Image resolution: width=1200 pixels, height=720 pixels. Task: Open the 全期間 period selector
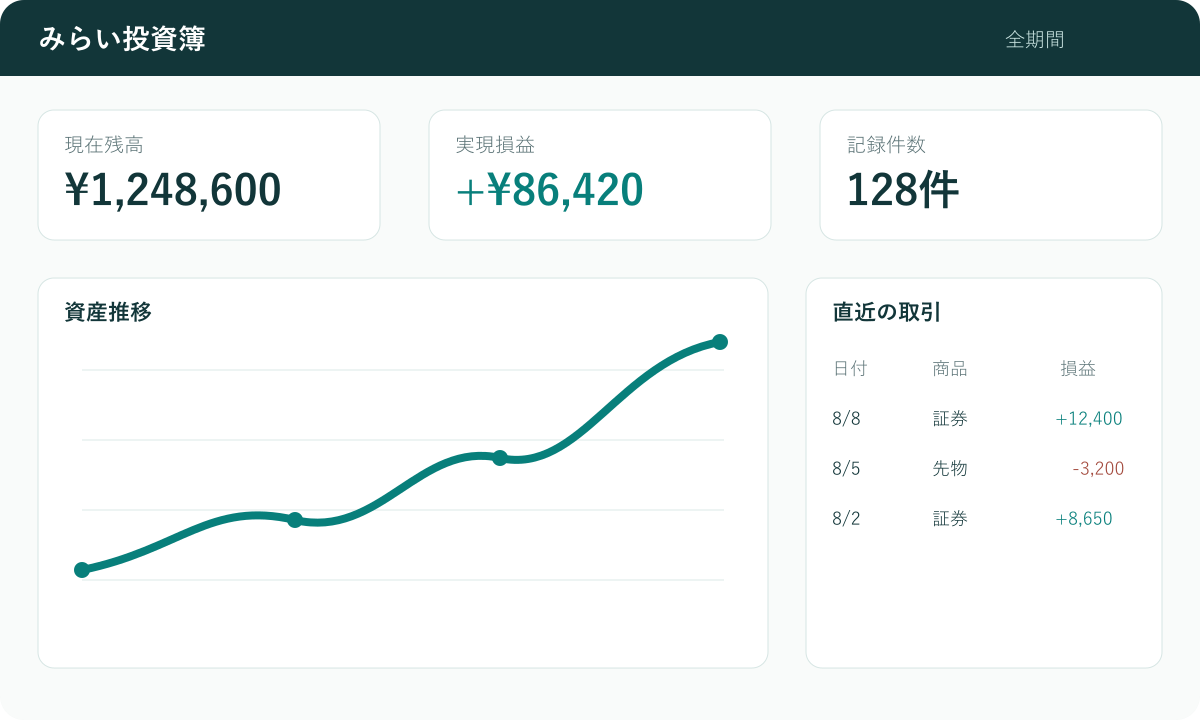(1034, 40)
